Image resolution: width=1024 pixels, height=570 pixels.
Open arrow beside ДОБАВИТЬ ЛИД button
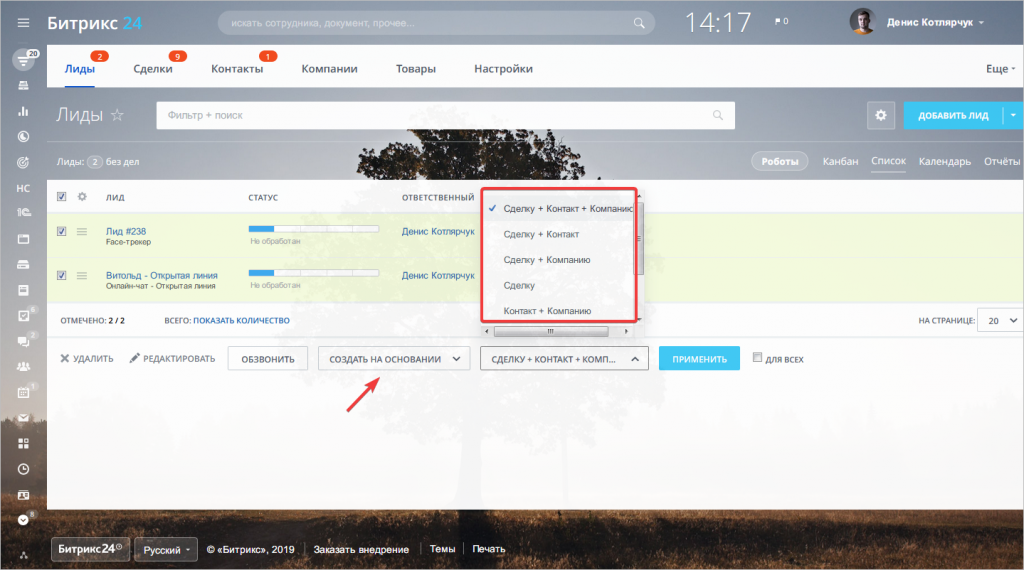click(x=1013, y=116)
